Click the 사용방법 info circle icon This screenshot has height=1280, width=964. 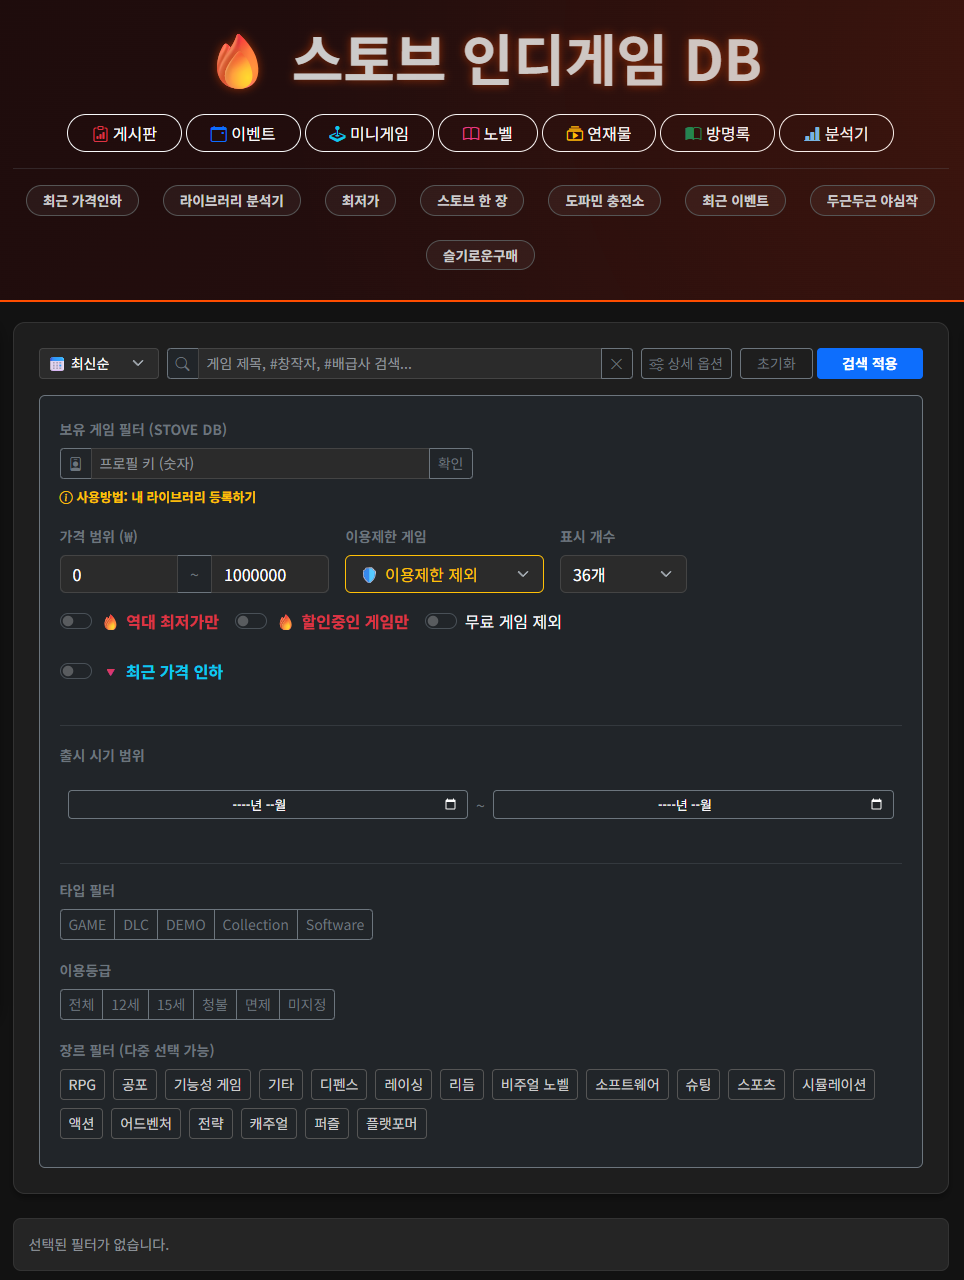66,498
